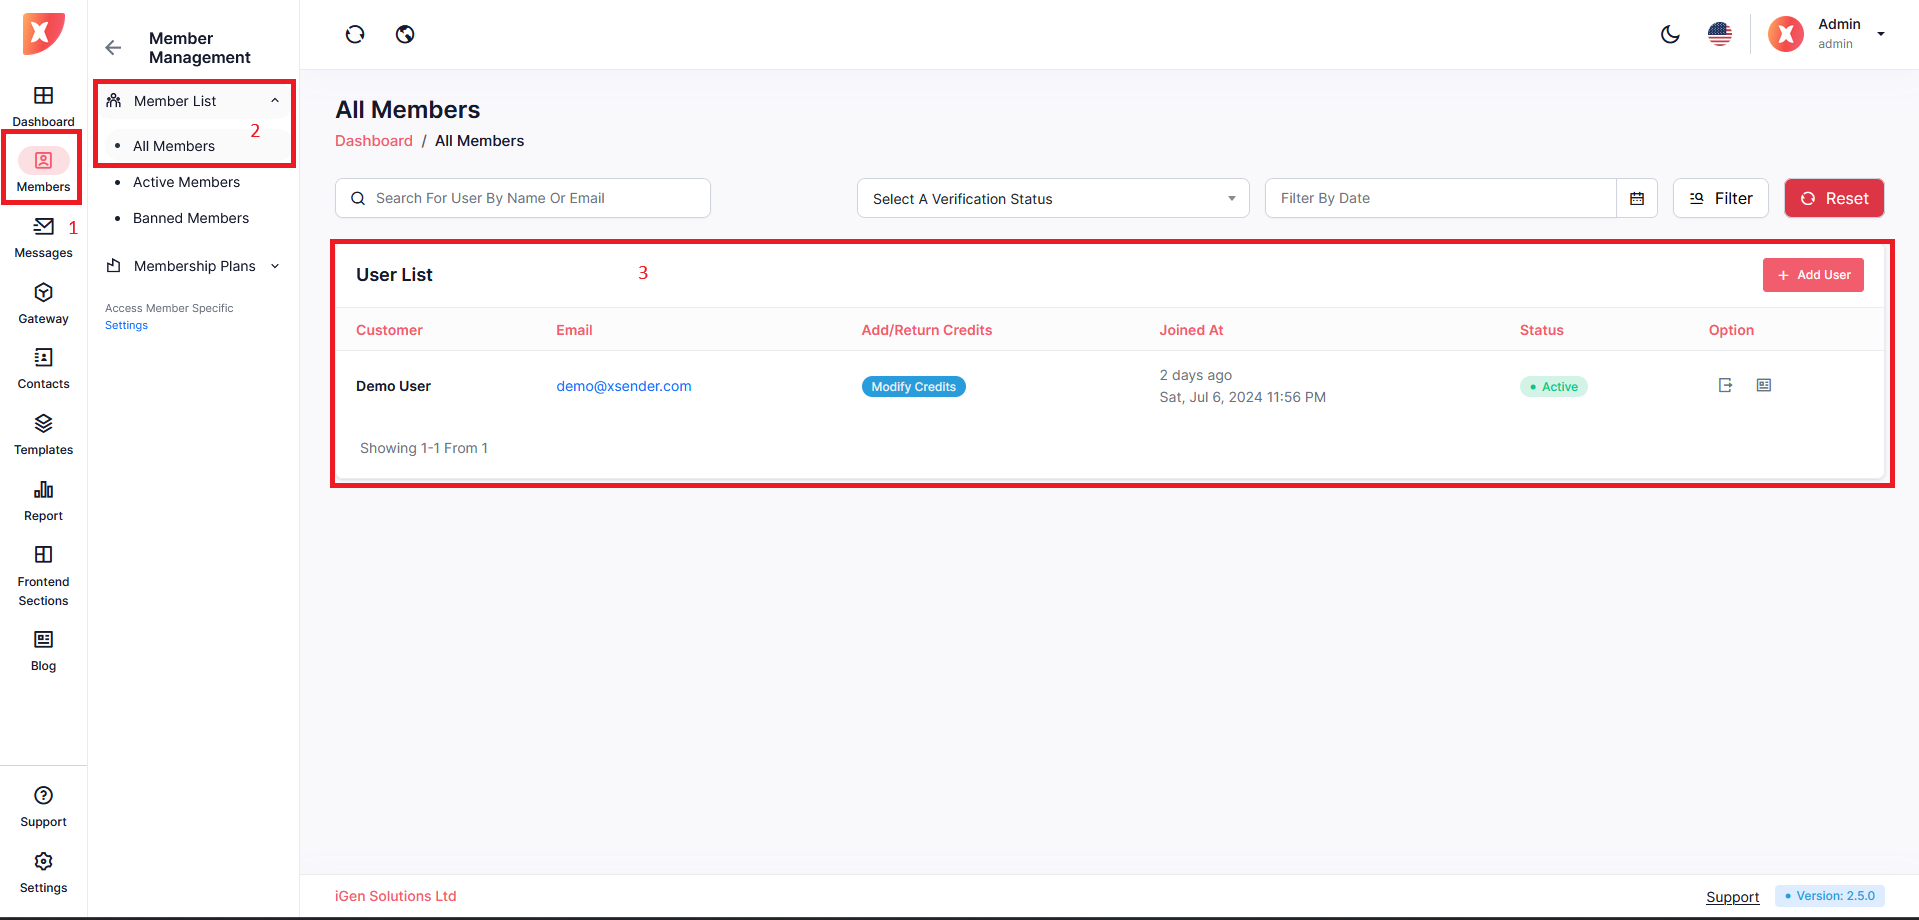The height and width of the screenshot is (920, 1919).
Task: Toggle dark mode with moon icon
Action: click(x=1670, y=35)
